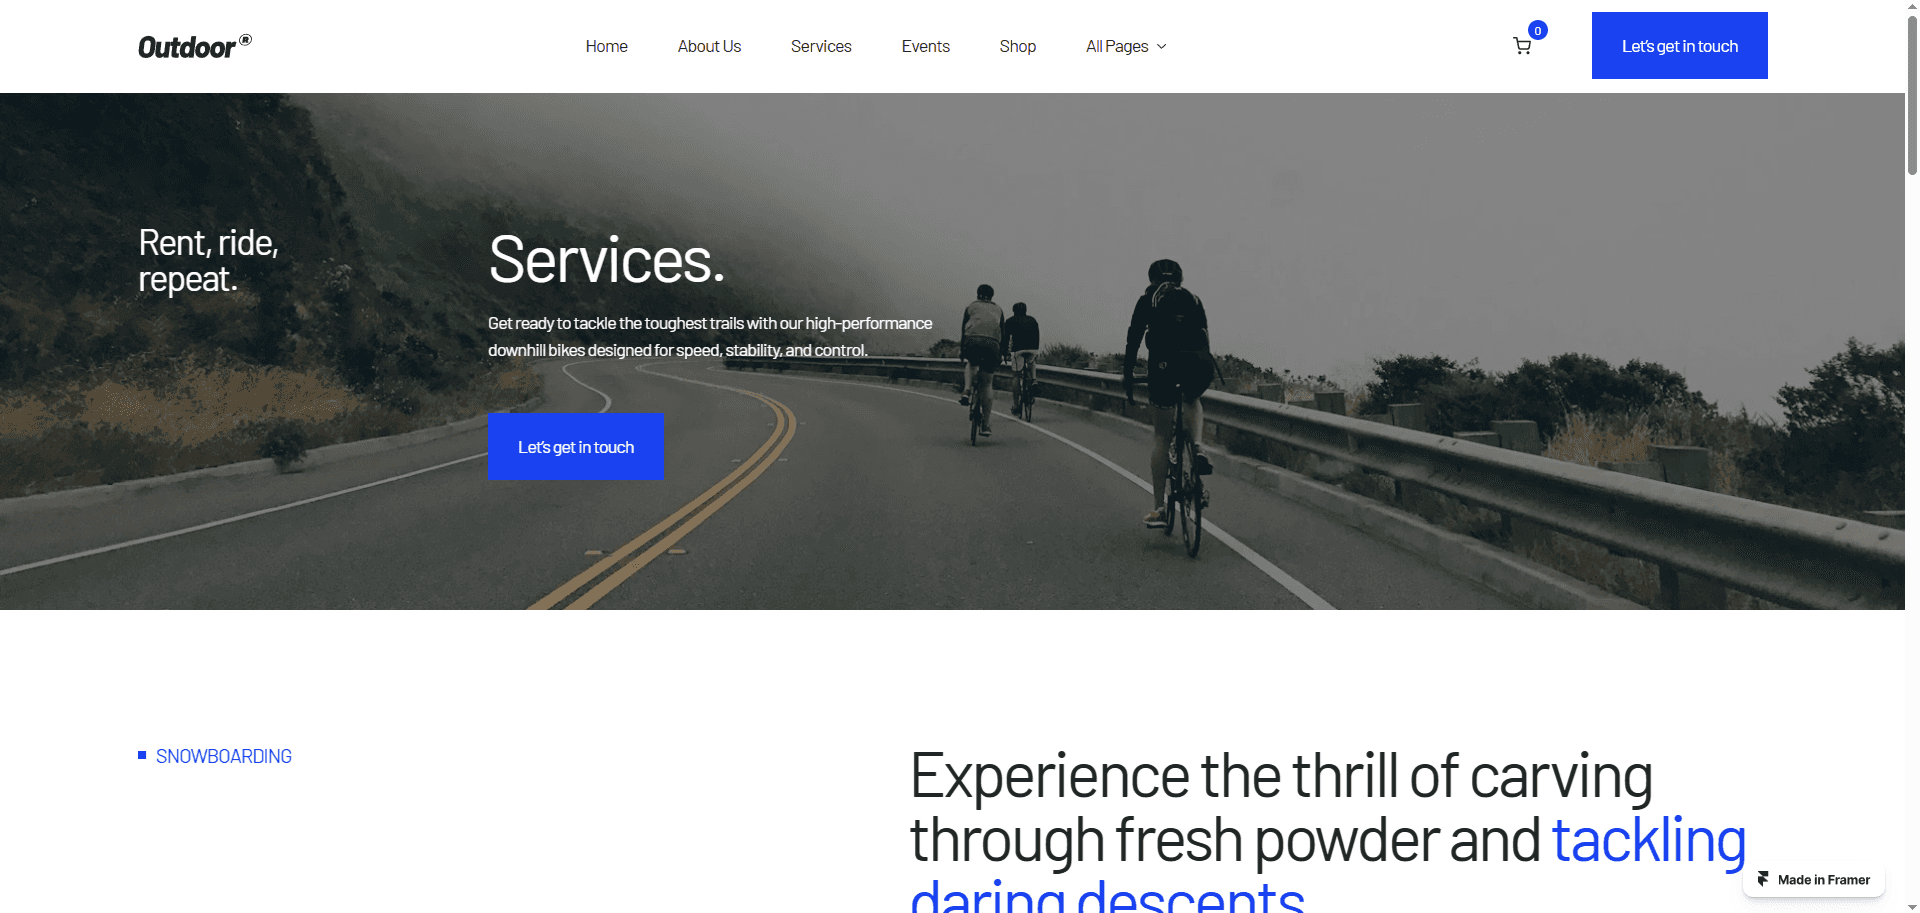
Task: Click the hero Let's get in touch button
Action: (575, 447)
